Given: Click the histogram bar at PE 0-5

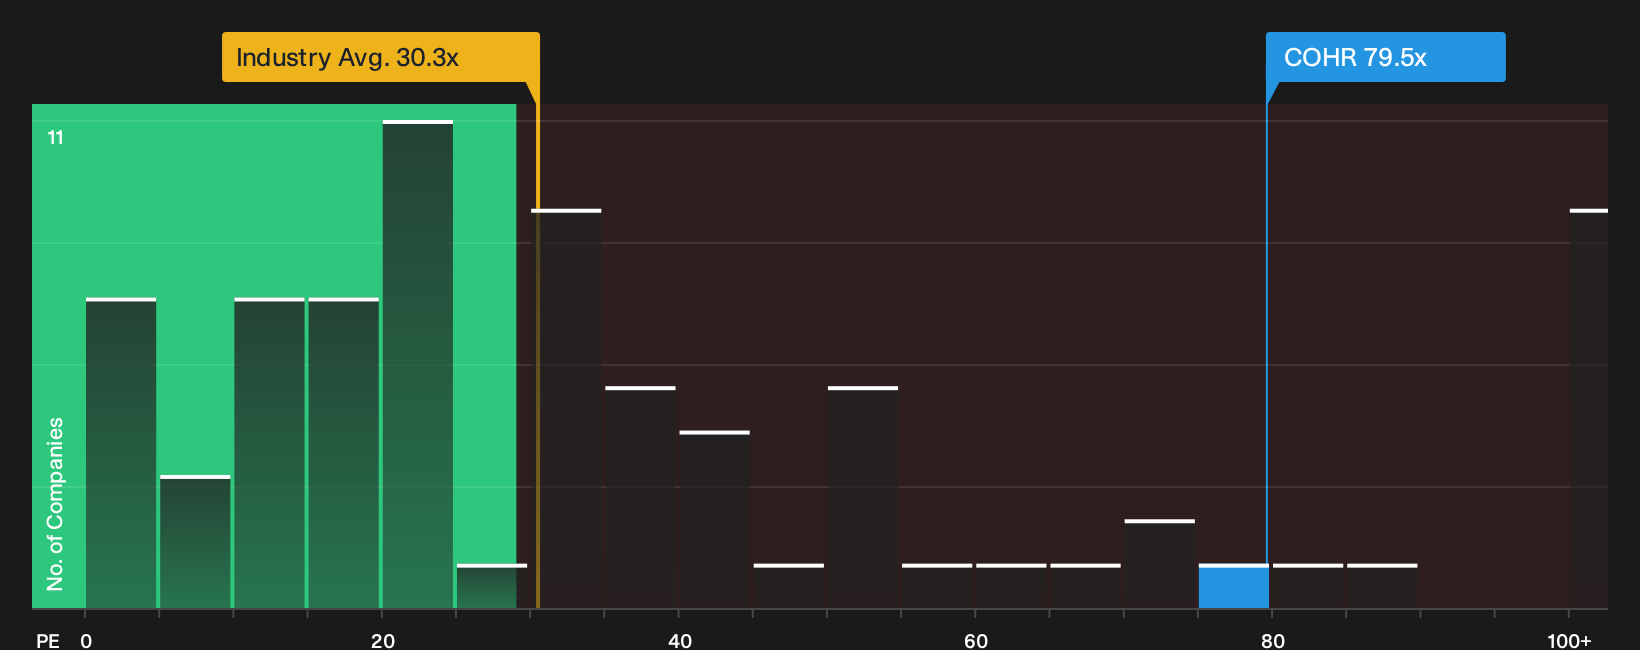Looking at the screenshot, I should tap(121, 453).
